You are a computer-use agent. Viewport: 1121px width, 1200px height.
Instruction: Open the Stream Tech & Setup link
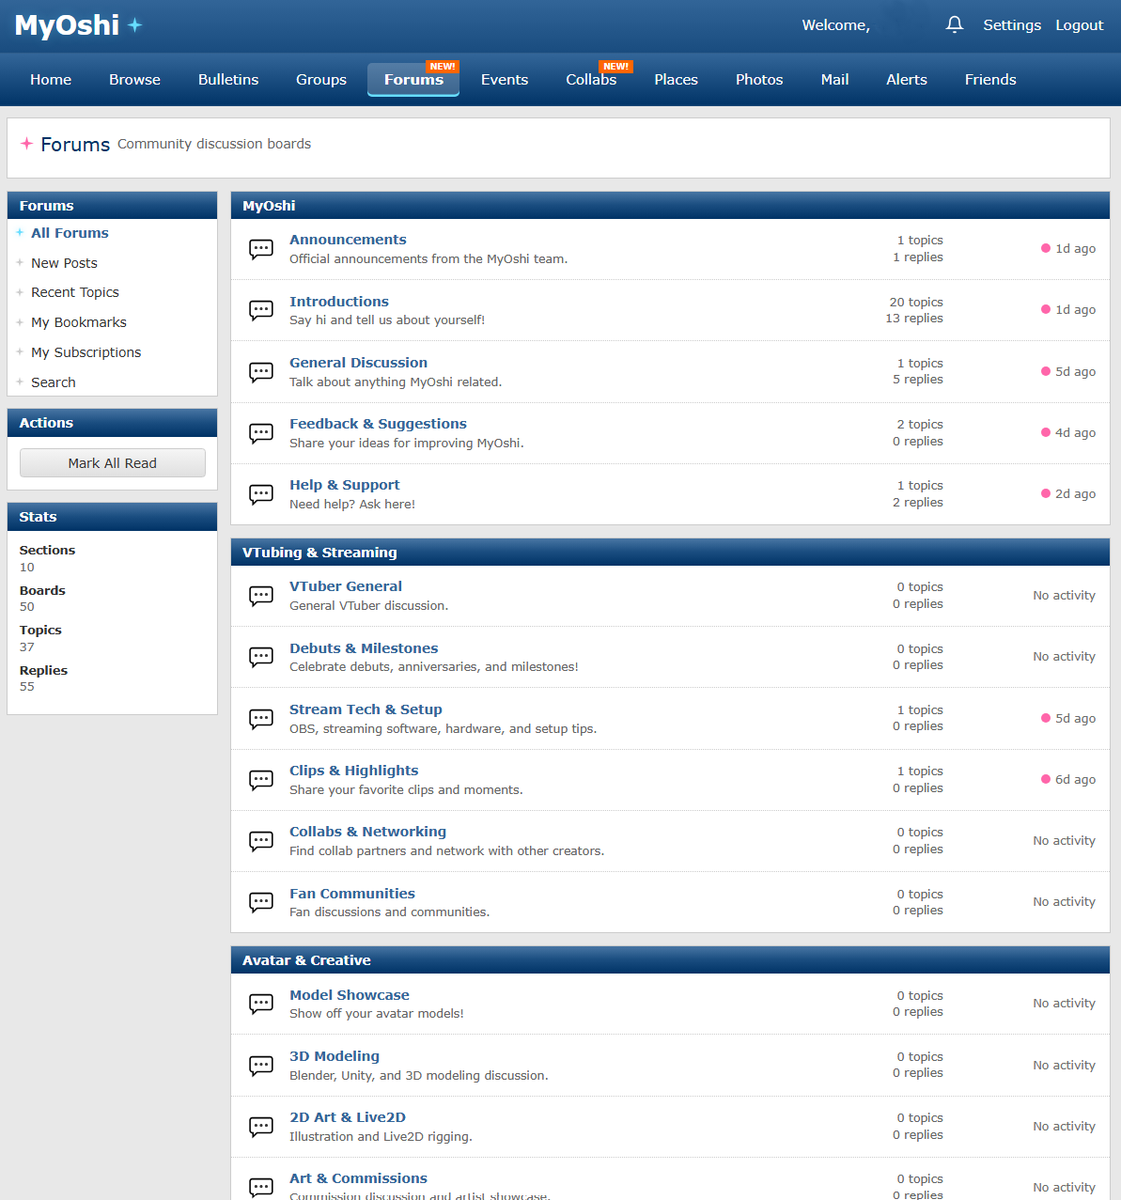pyautogui.click(x=366, y=710)
